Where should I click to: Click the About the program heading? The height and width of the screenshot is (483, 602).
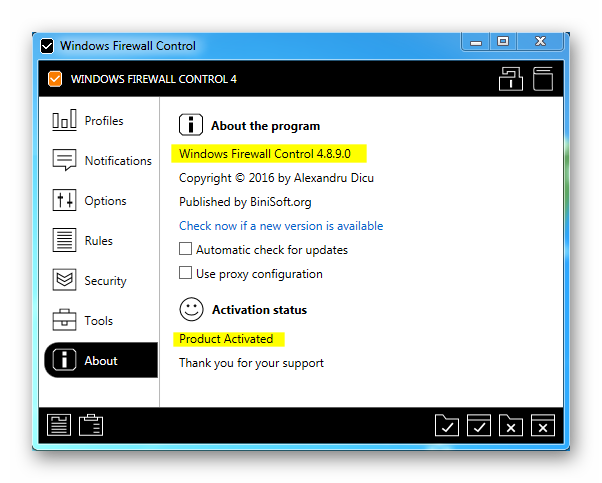tap(265, 126)
